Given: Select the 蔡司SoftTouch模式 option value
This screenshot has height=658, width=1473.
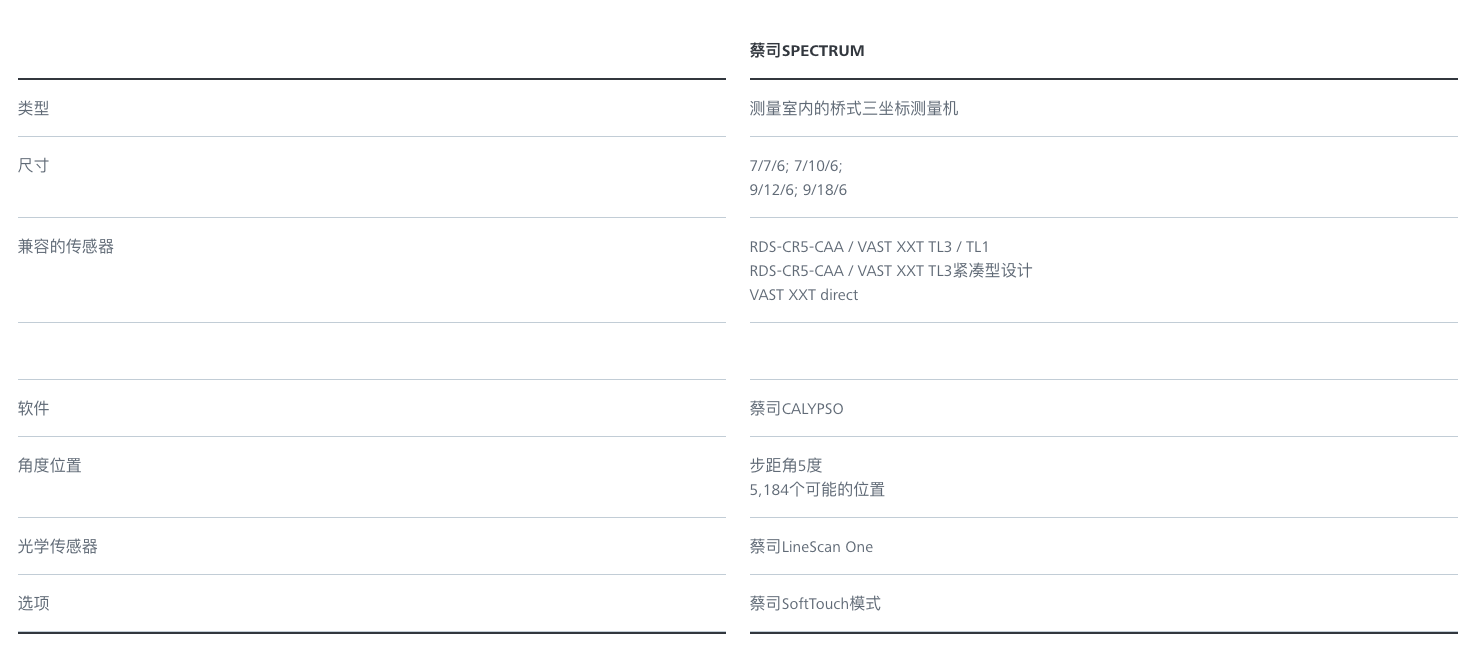Looking at the screenshot, I should coord(815,604).
